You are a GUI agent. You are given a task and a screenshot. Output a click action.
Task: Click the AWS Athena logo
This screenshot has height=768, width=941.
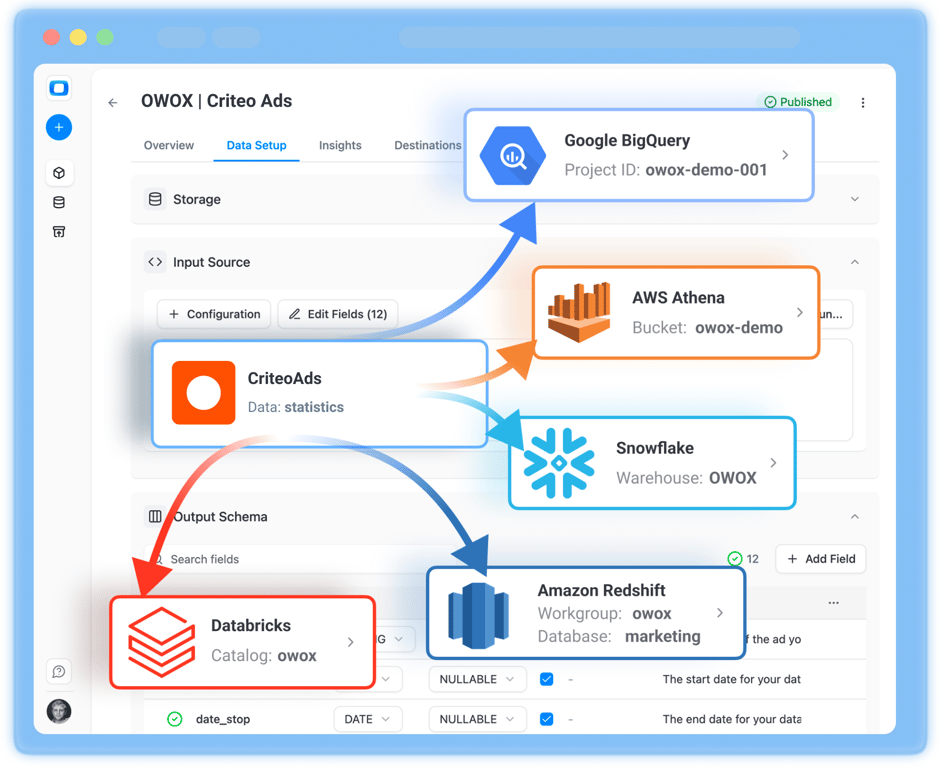(579, 312)
